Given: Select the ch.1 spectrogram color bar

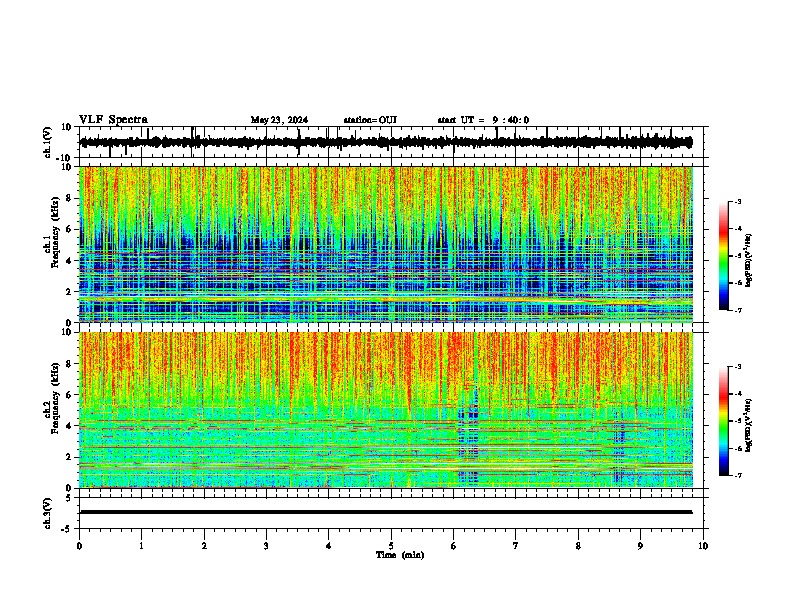Looking at the screenshot, I should 724,256.
